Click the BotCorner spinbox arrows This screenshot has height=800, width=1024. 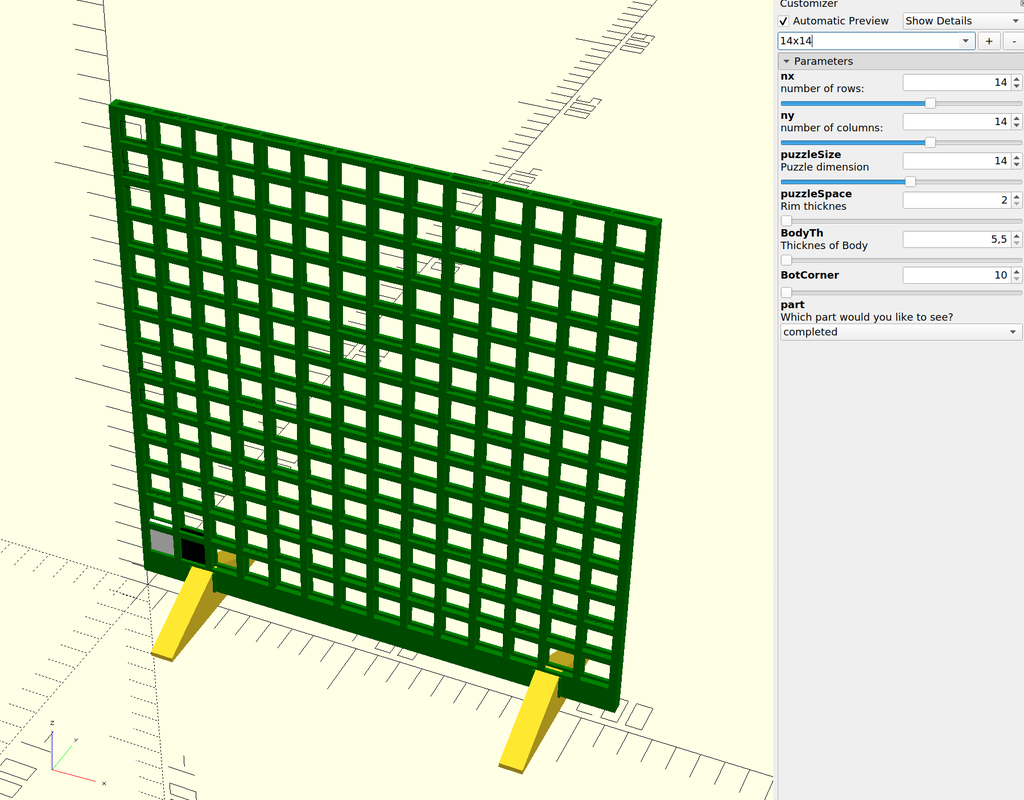click(x=1017, y=275)
